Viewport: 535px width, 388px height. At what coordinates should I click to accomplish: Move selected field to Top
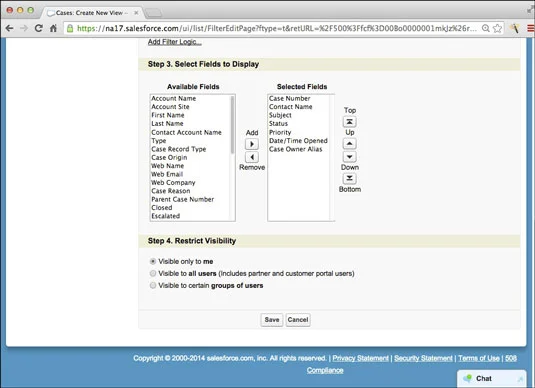click(x=349, y=121)
